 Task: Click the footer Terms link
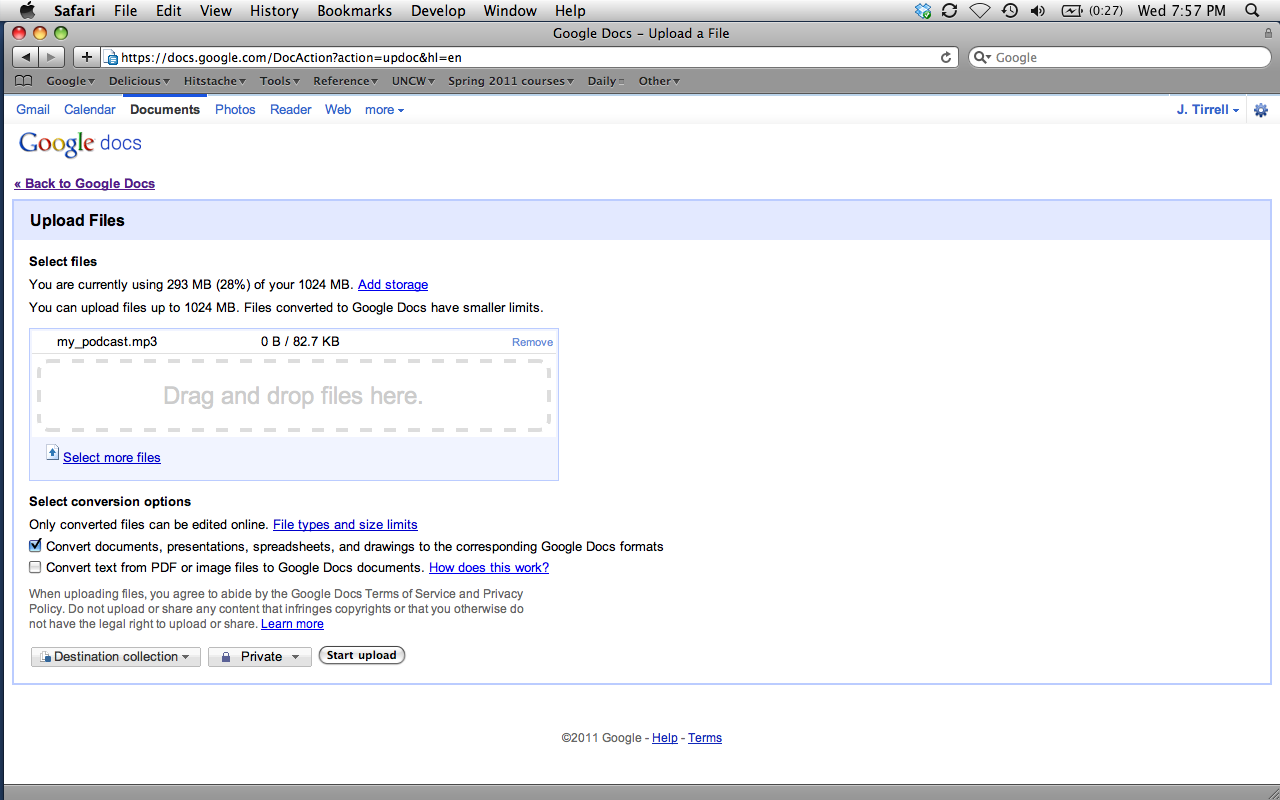pyautogui.click(x=705, y=738)
